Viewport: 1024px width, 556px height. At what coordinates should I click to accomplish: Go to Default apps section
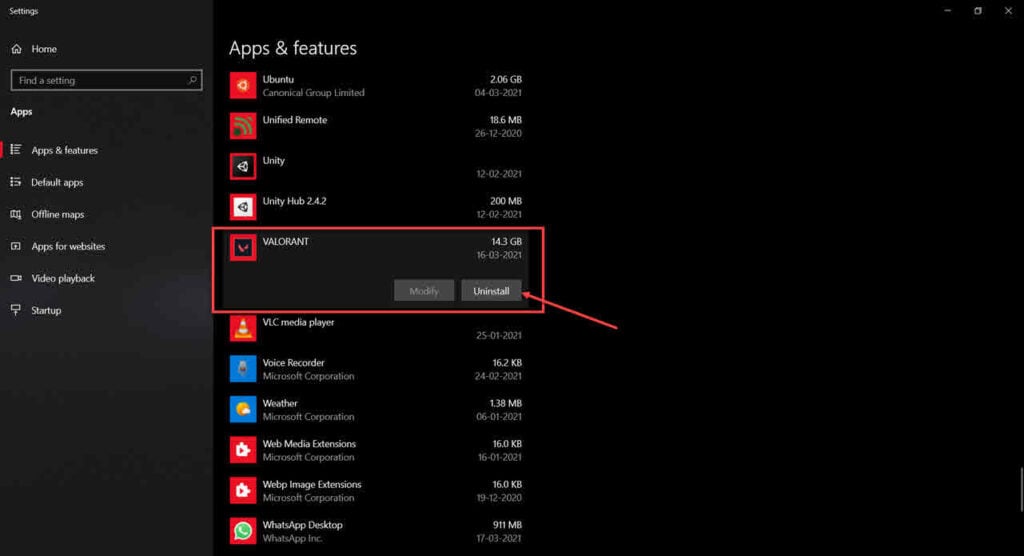[57, 182]
